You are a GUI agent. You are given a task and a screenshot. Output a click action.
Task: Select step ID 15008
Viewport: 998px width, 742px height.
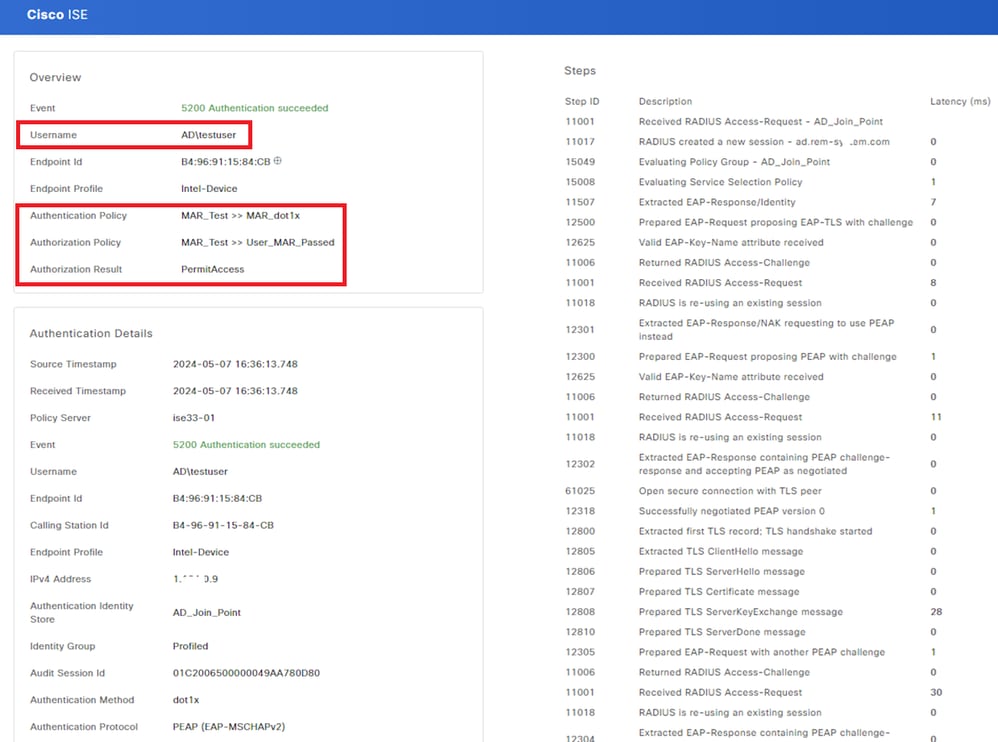tap(580, 182)
